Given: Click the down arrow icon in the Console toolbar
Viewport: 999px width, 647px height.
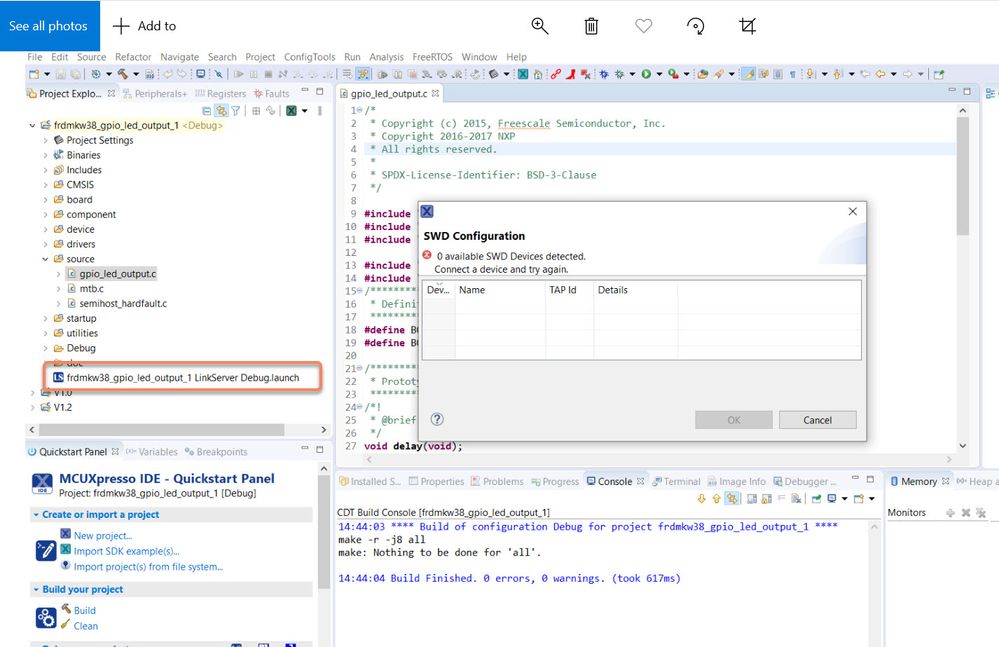Looking at the screenshot, I should click(x=701, y=499).
